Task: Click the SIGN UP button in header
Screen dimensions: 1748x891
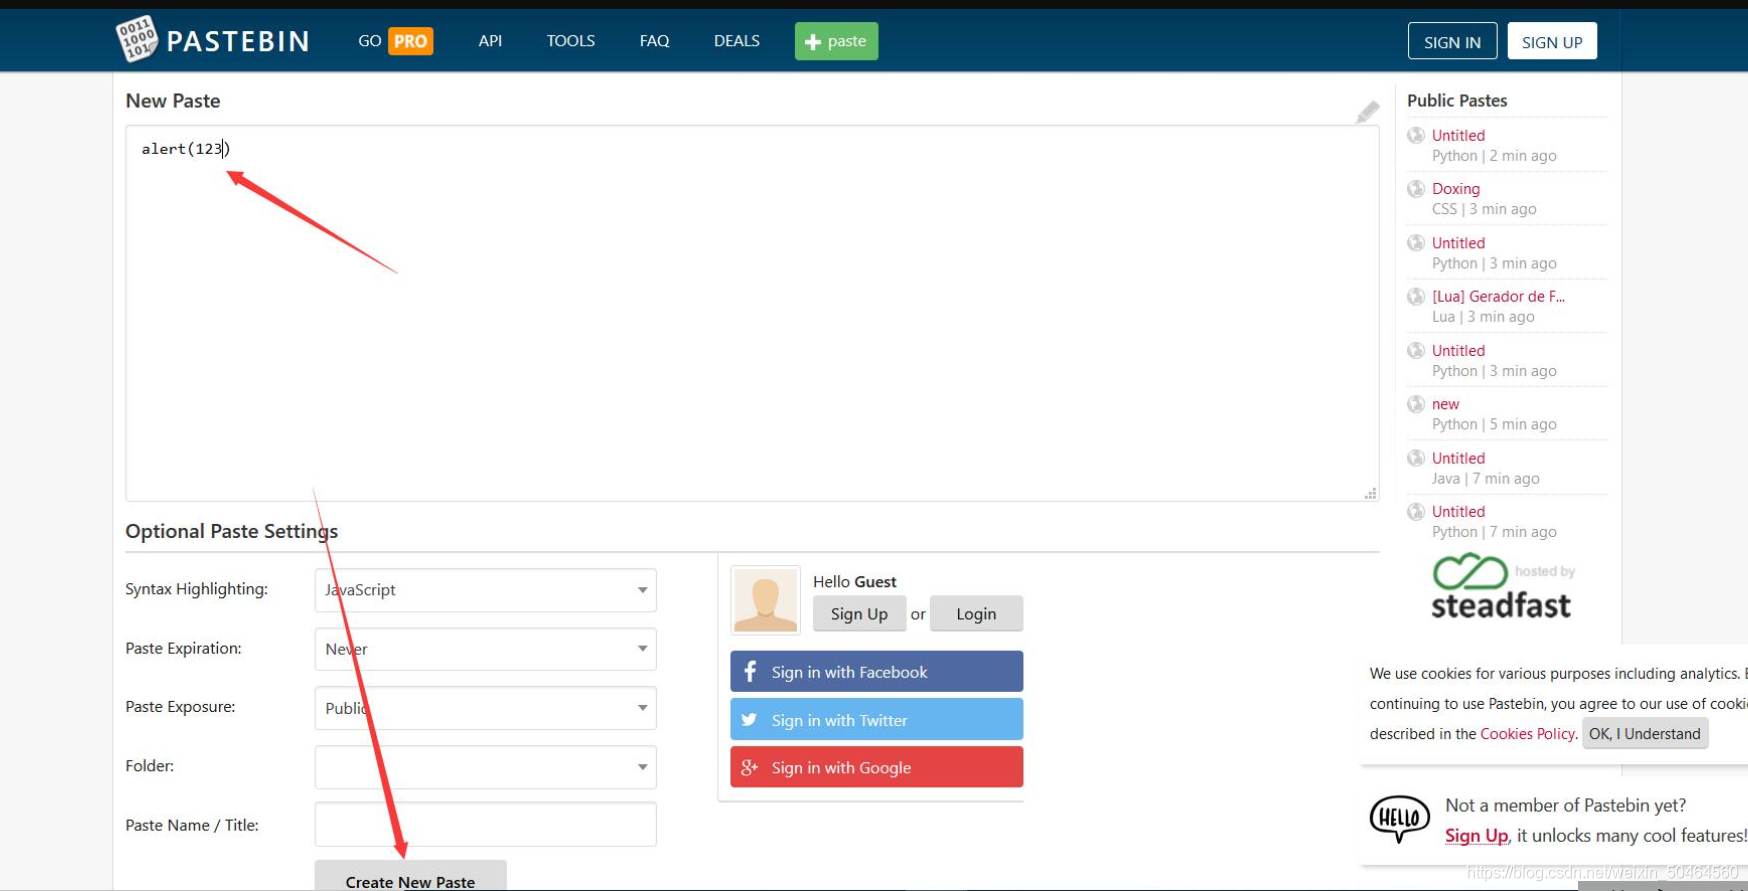Action: [x=1552, y=41]
